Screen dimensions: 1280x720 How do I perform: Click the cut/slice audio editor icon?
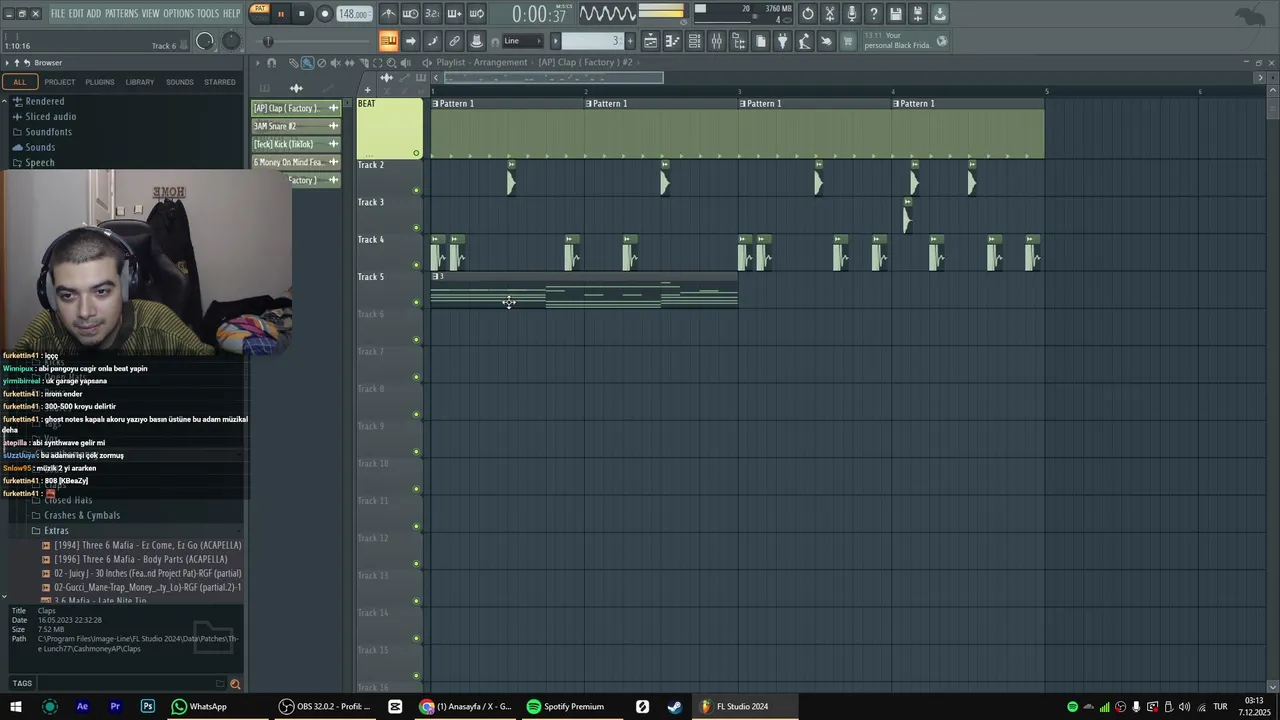[x=829, y=14]
